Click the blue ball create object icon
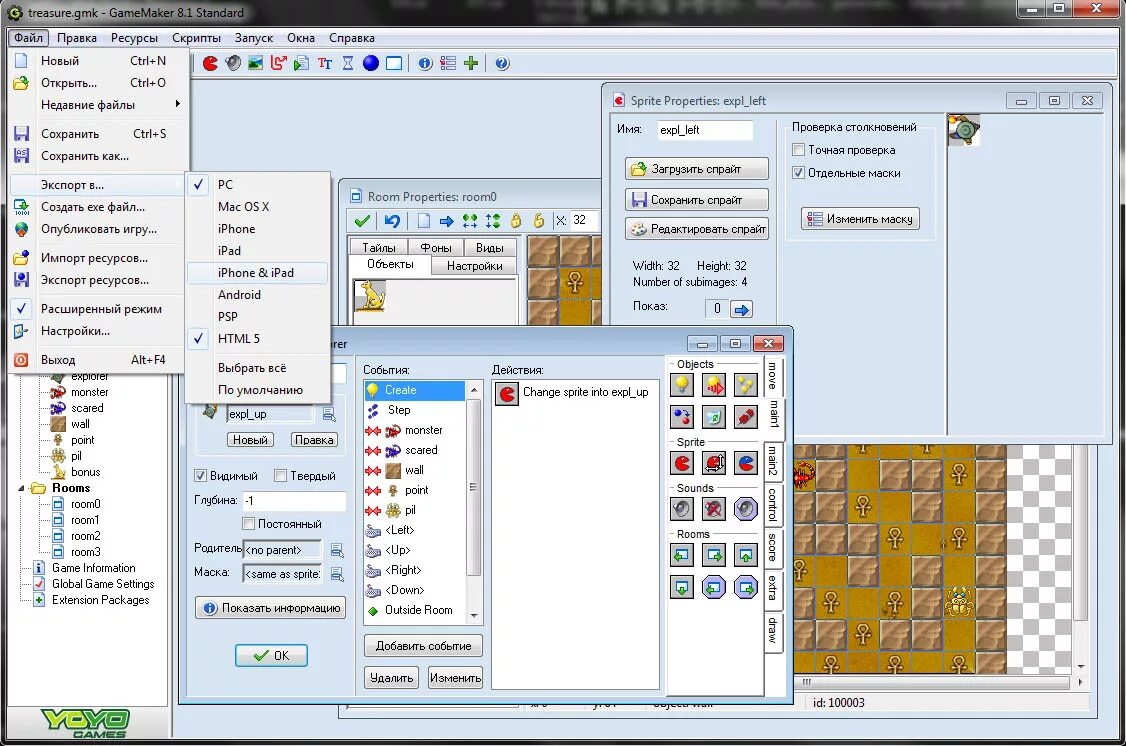The image size is (1126, 746). pos(371,63)
